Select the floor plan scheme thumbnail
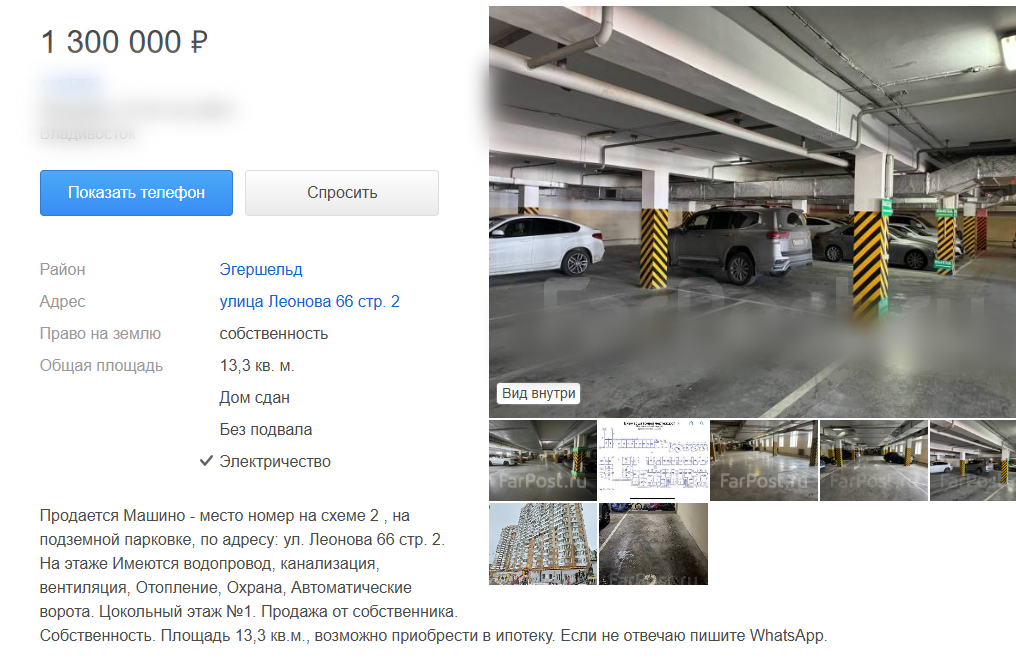The width and height of the screenshot is (1016, 668). (653, 460)
